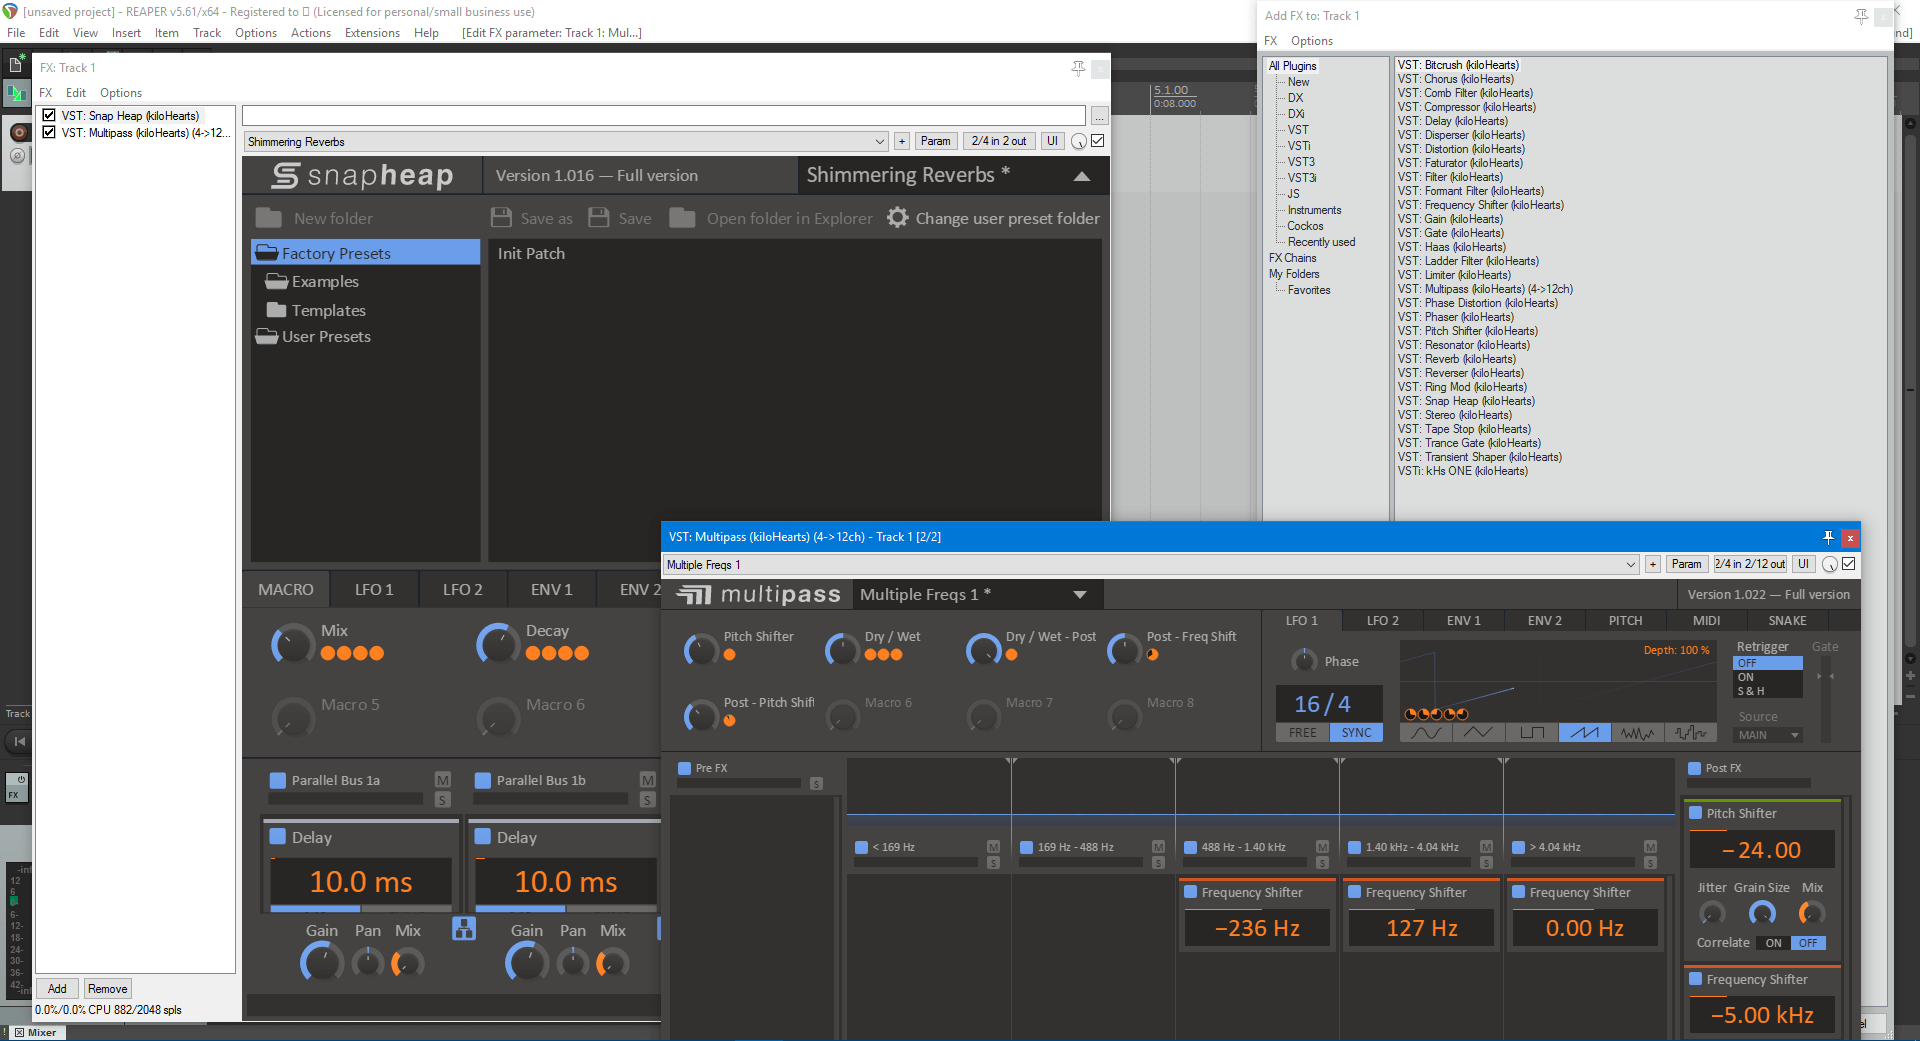Open the Extensions menu in REAPER
This screenshot has width=1920, height=1041.
pos(372,33)
